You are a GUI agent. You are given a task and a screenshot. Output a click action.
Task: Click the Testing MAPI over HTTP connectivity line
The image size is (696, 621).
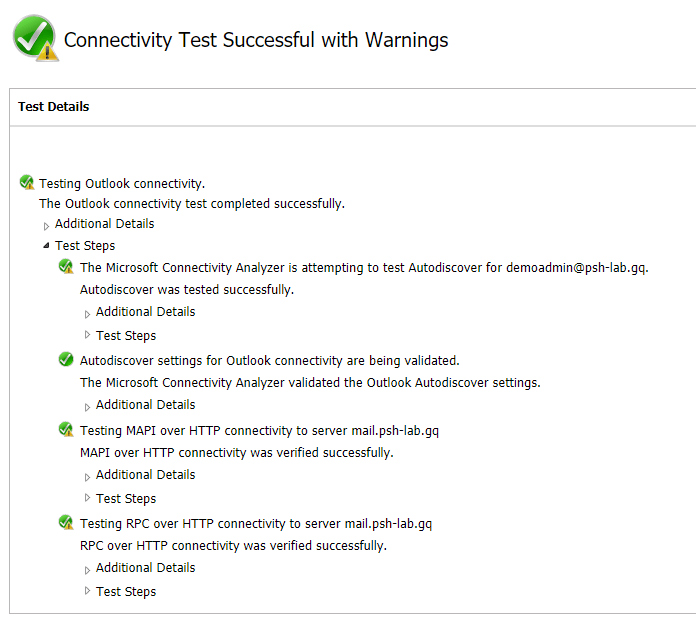259,431
